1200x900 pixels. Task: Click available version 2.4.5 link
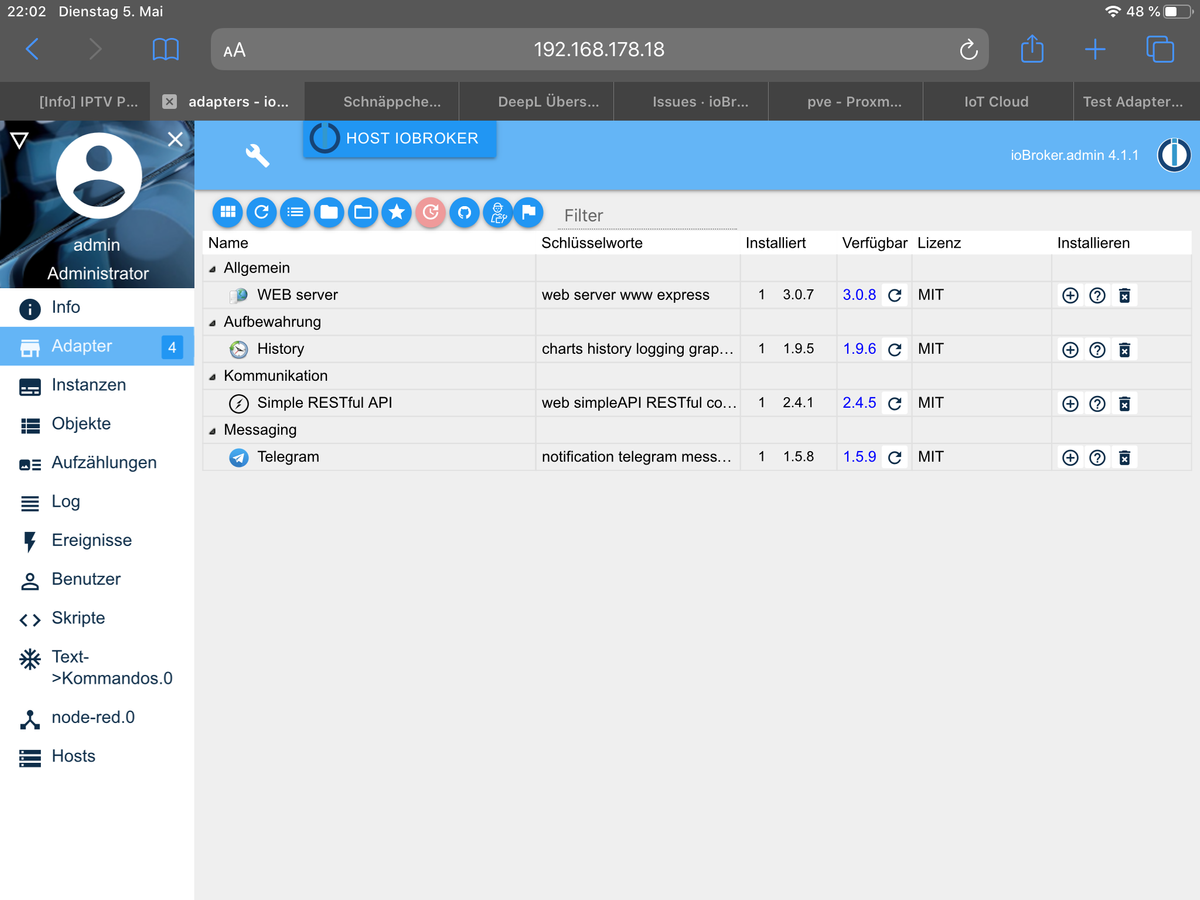point(859,403)
